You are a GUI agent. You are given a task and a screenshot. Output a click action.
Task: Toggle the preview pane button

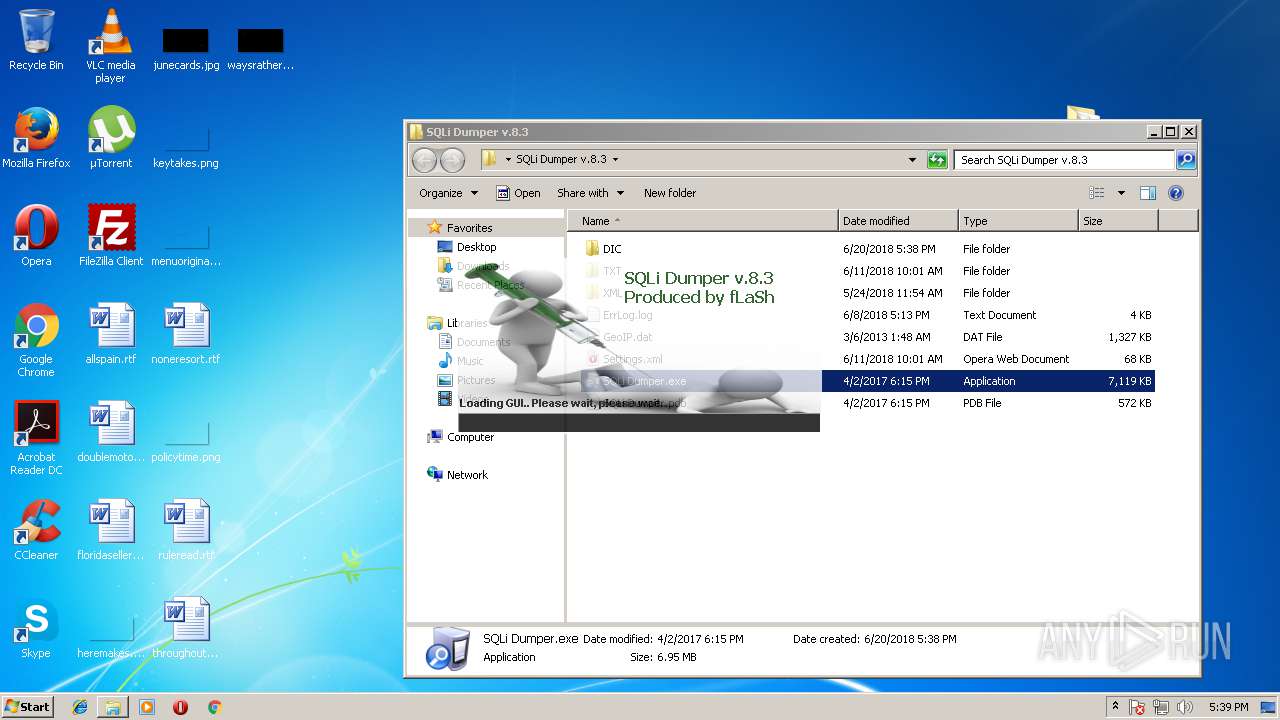click(x=1148, y=193)
